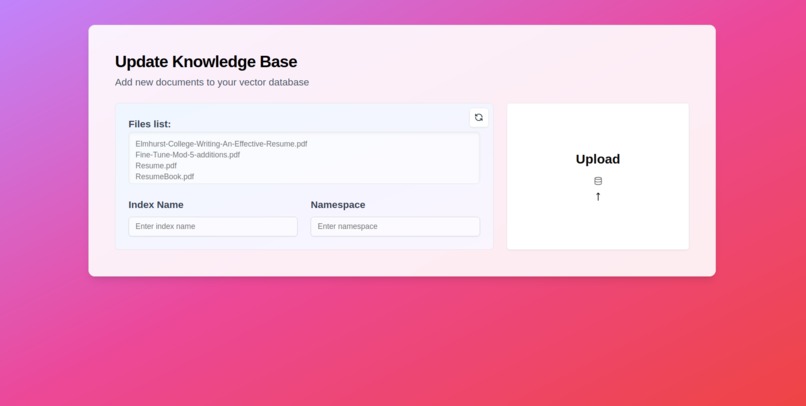Click the refresh files list icon
The height and width of the screenshot is (406, 806).
(x=479, y=118)
